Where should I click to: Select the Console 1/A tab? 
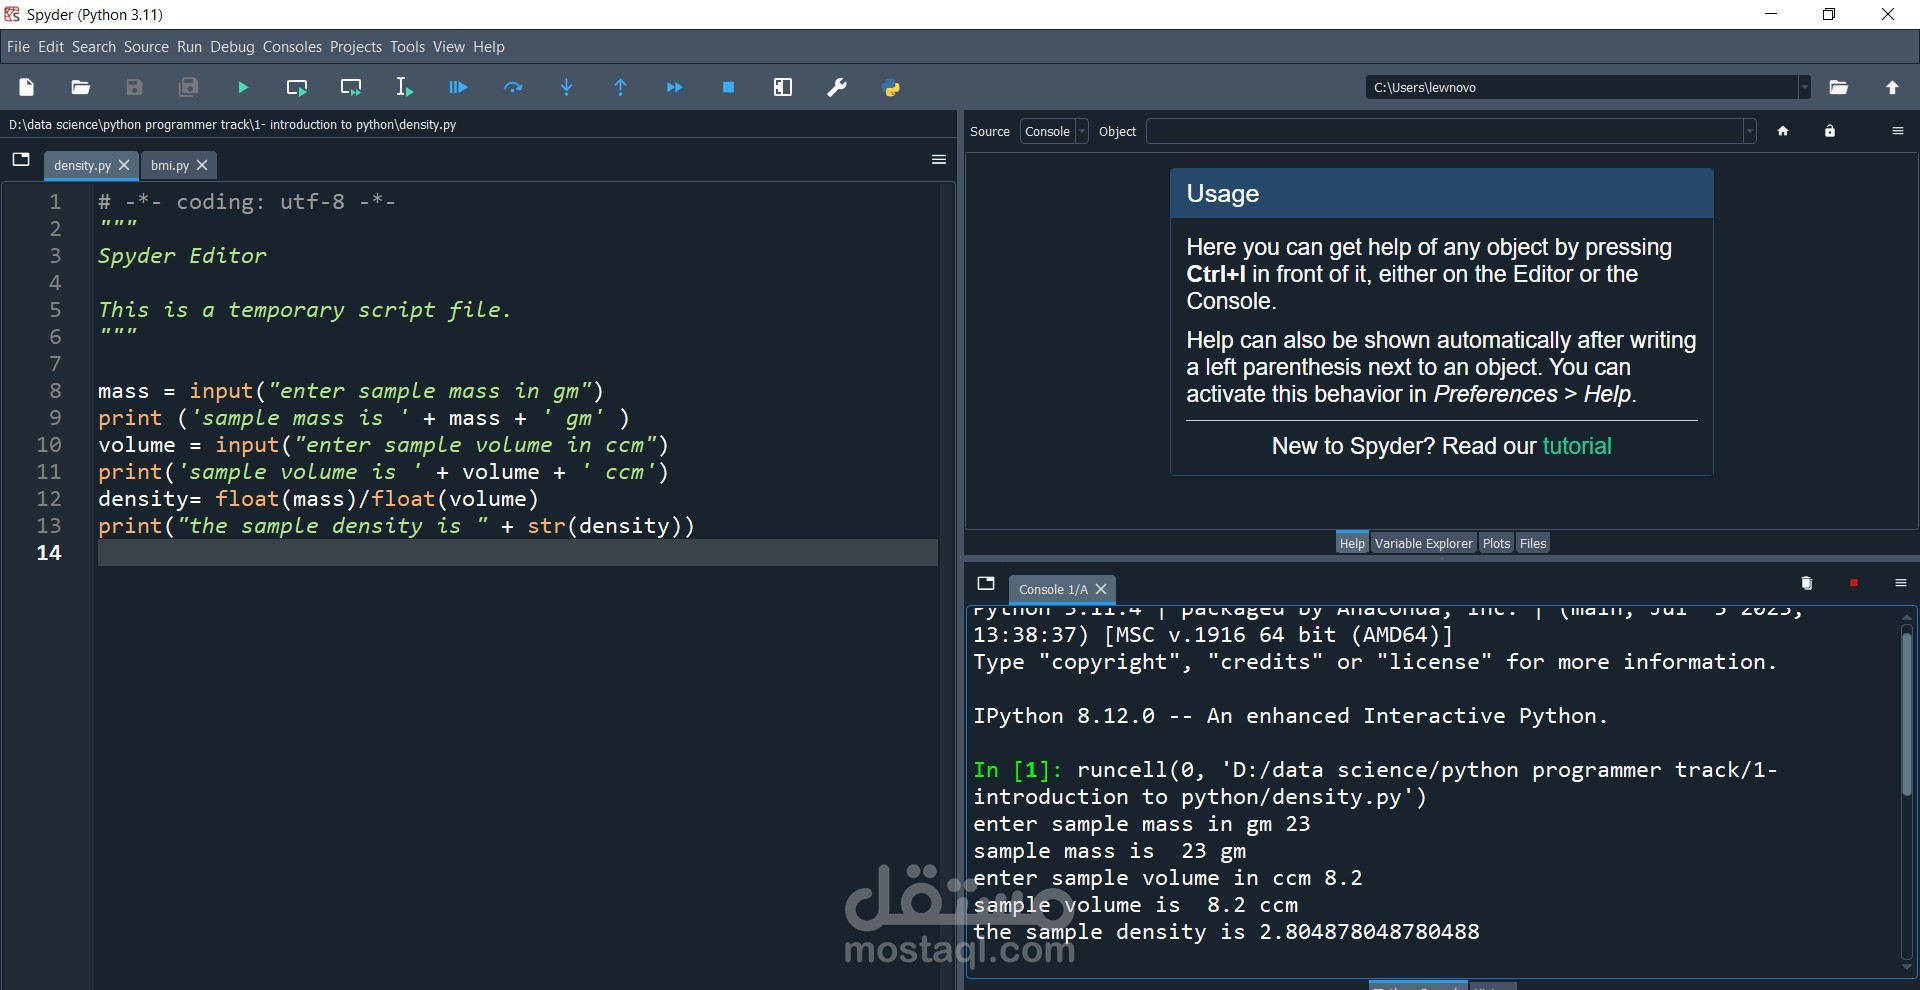click(x=1062, y=589)
